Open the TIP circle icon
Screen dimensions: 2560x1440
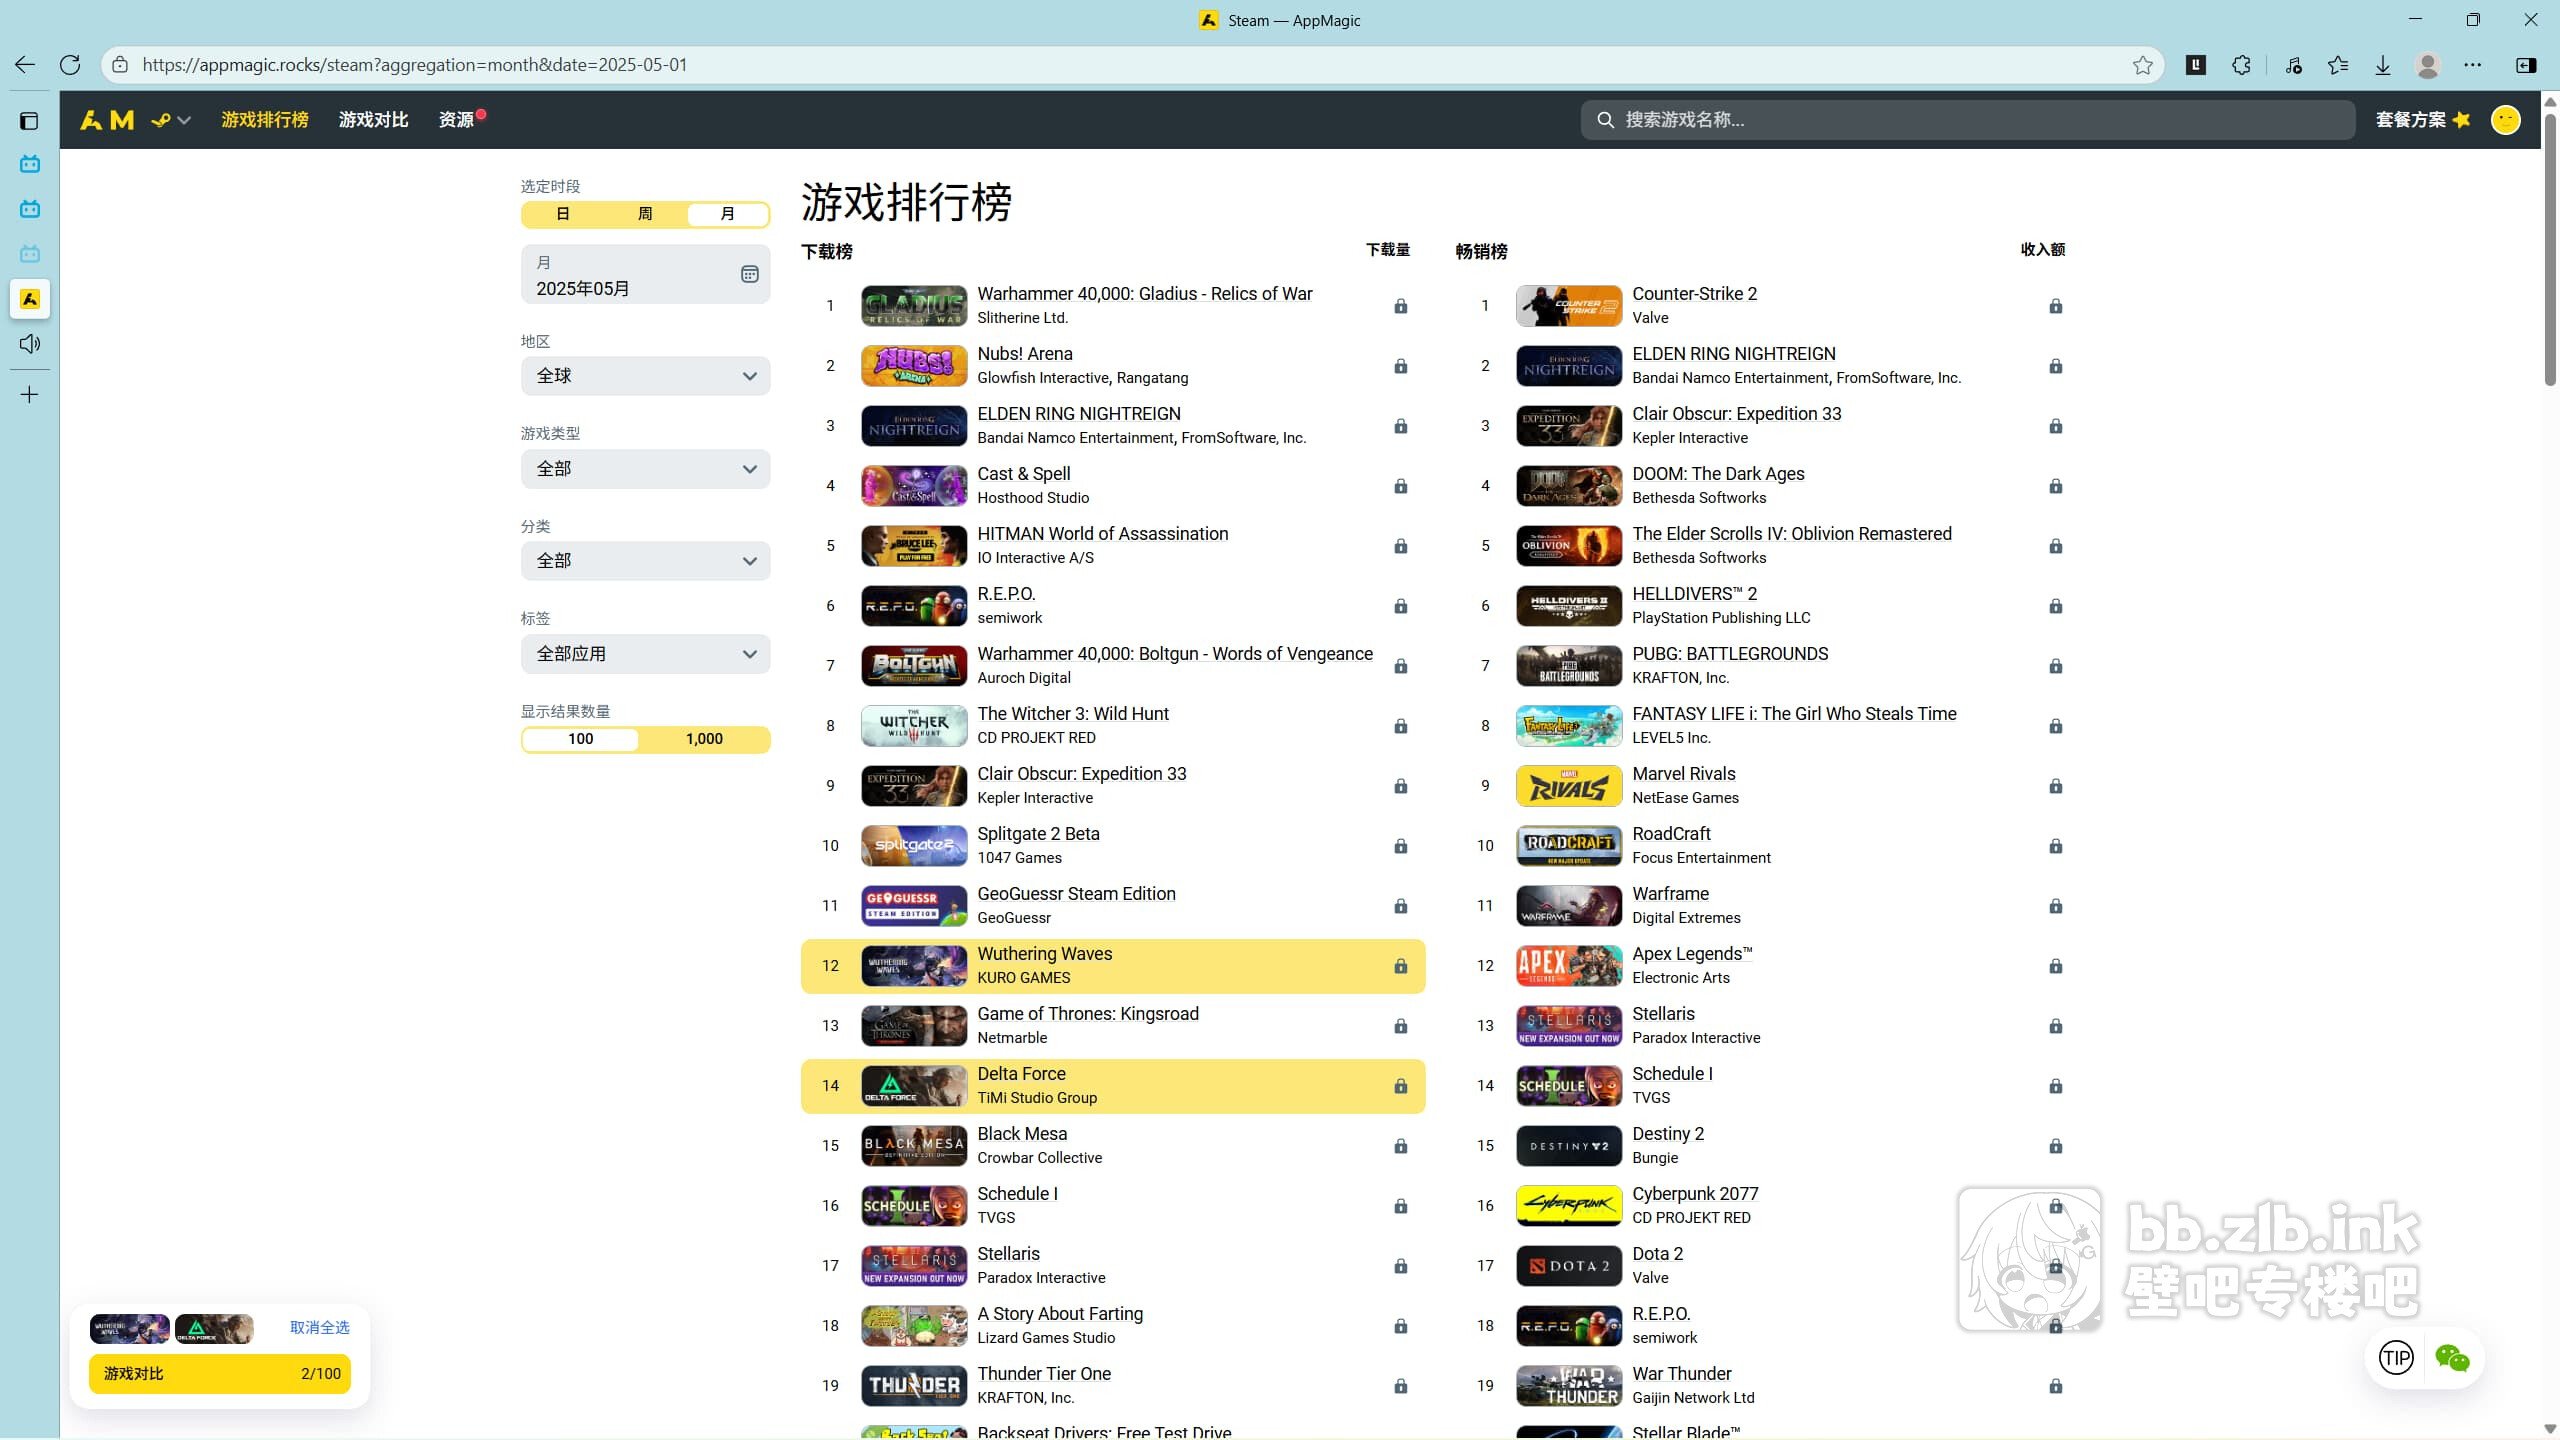tap(2396, 1358)
